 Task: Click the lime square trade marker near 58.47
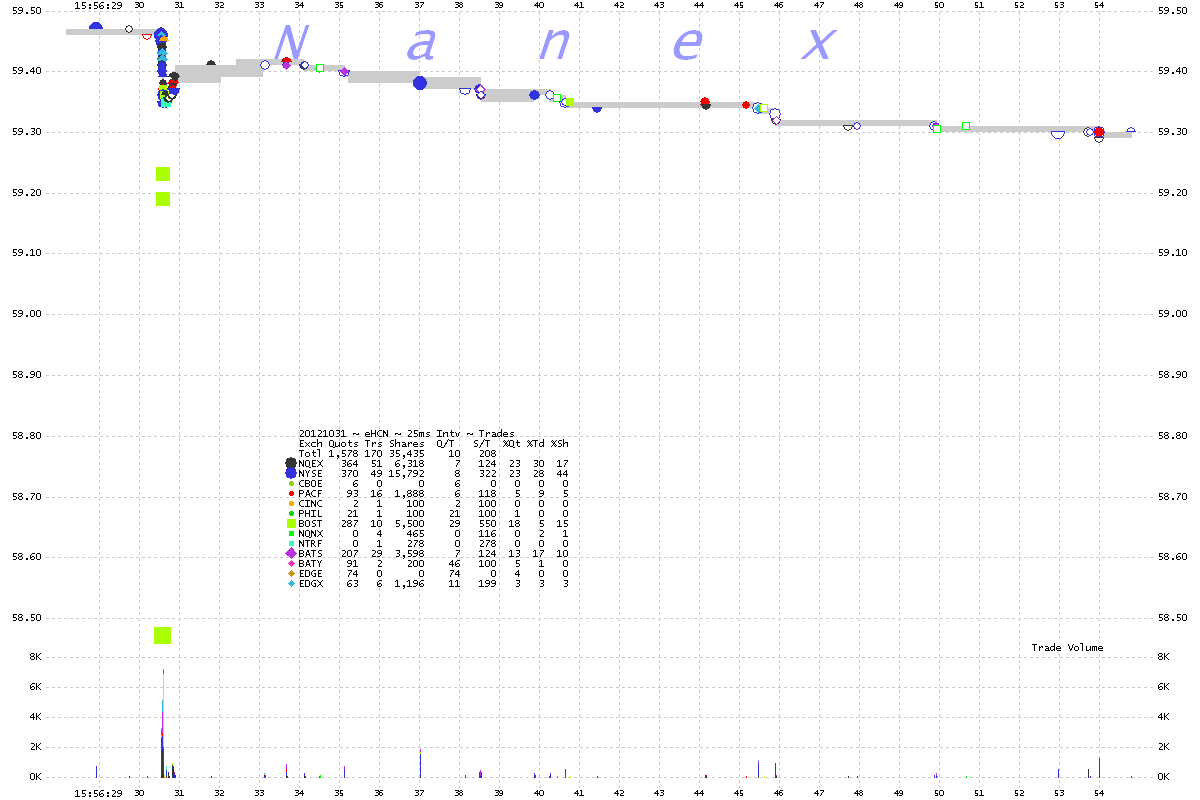click(x=163, y=635)
